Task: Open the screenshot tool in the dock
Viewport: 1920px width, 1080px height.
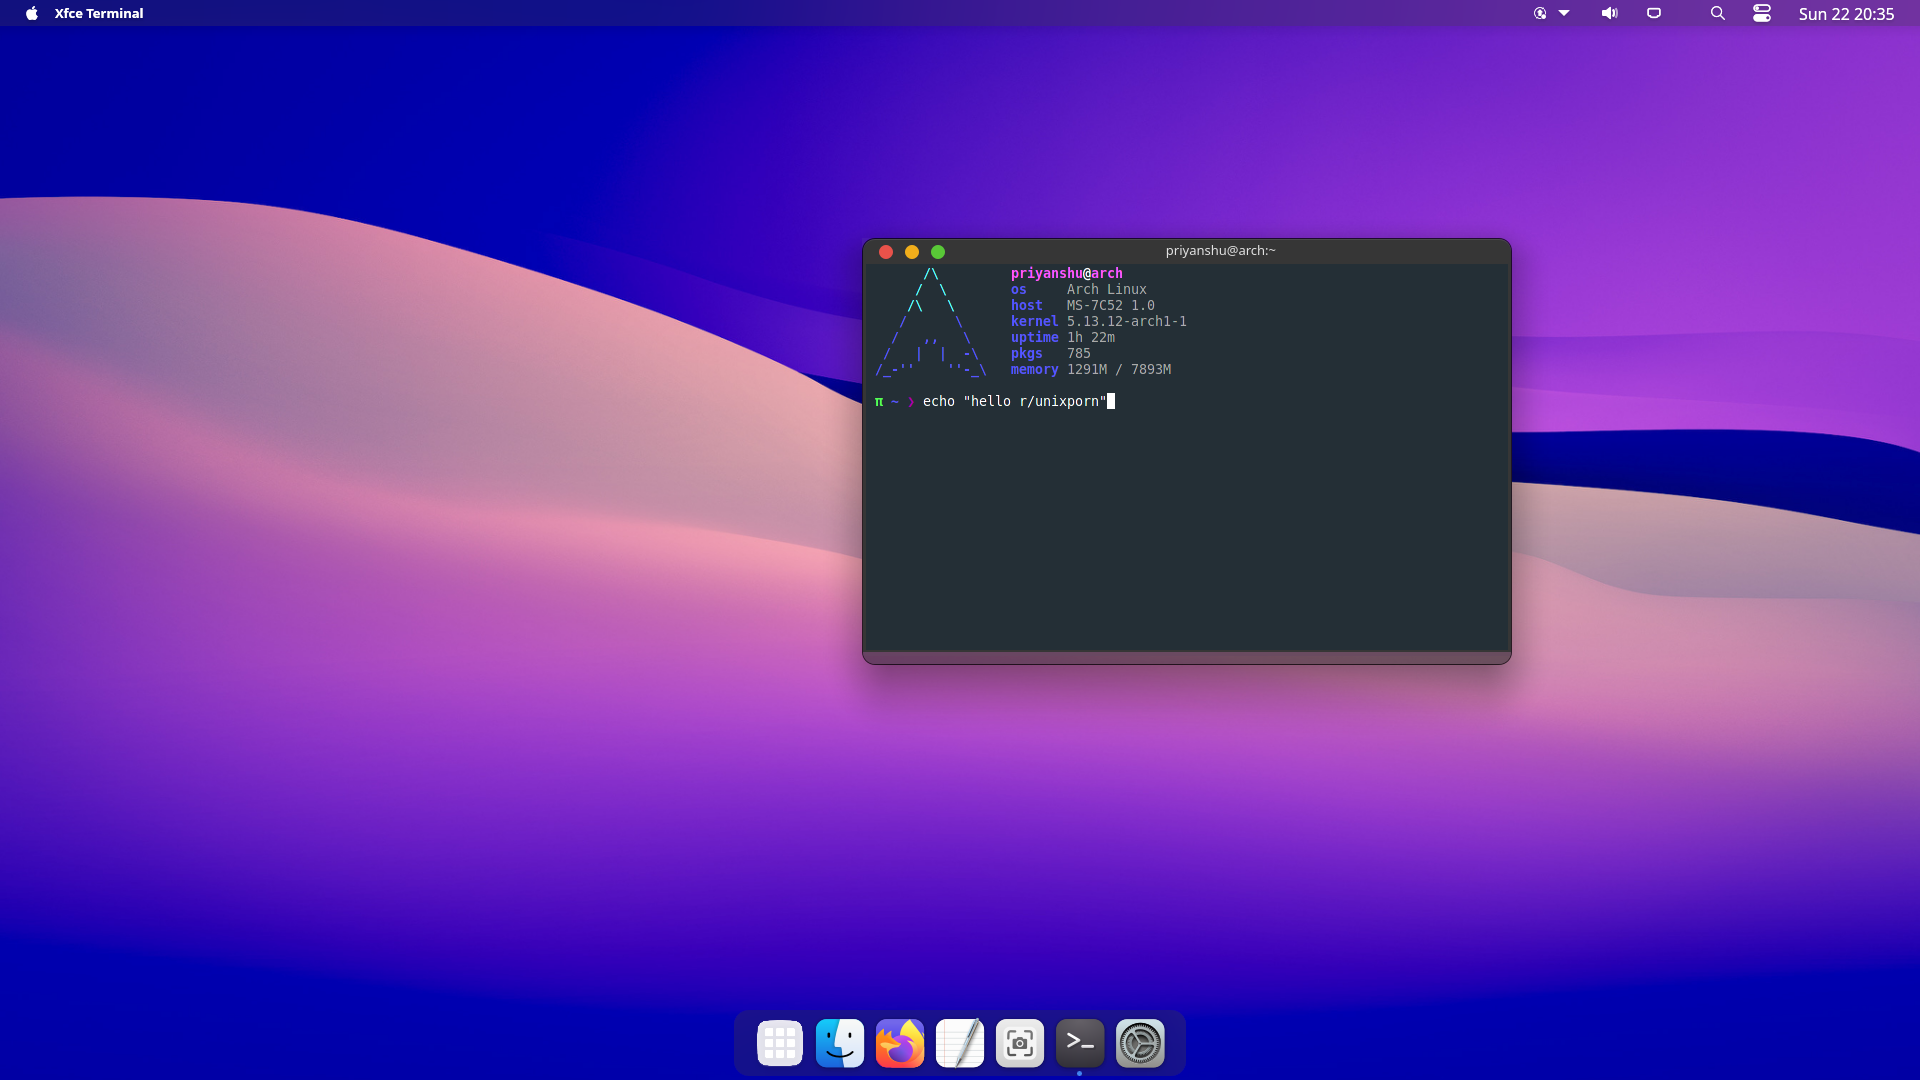Action: pos(1019,1042)
